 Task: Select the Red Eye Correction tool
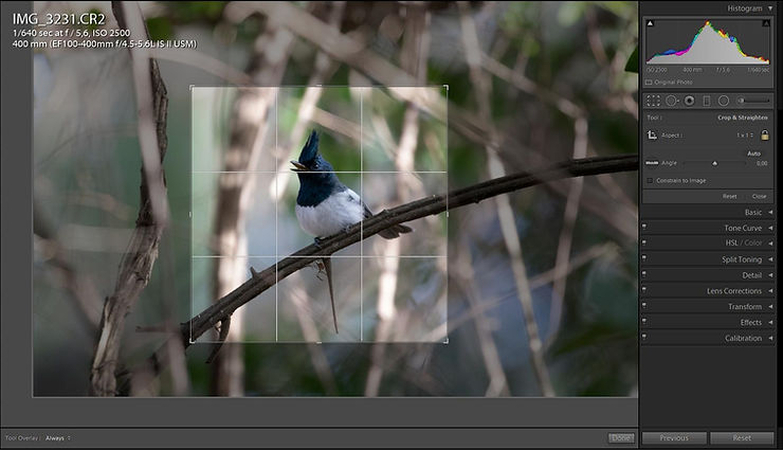(x=689, y=101)
